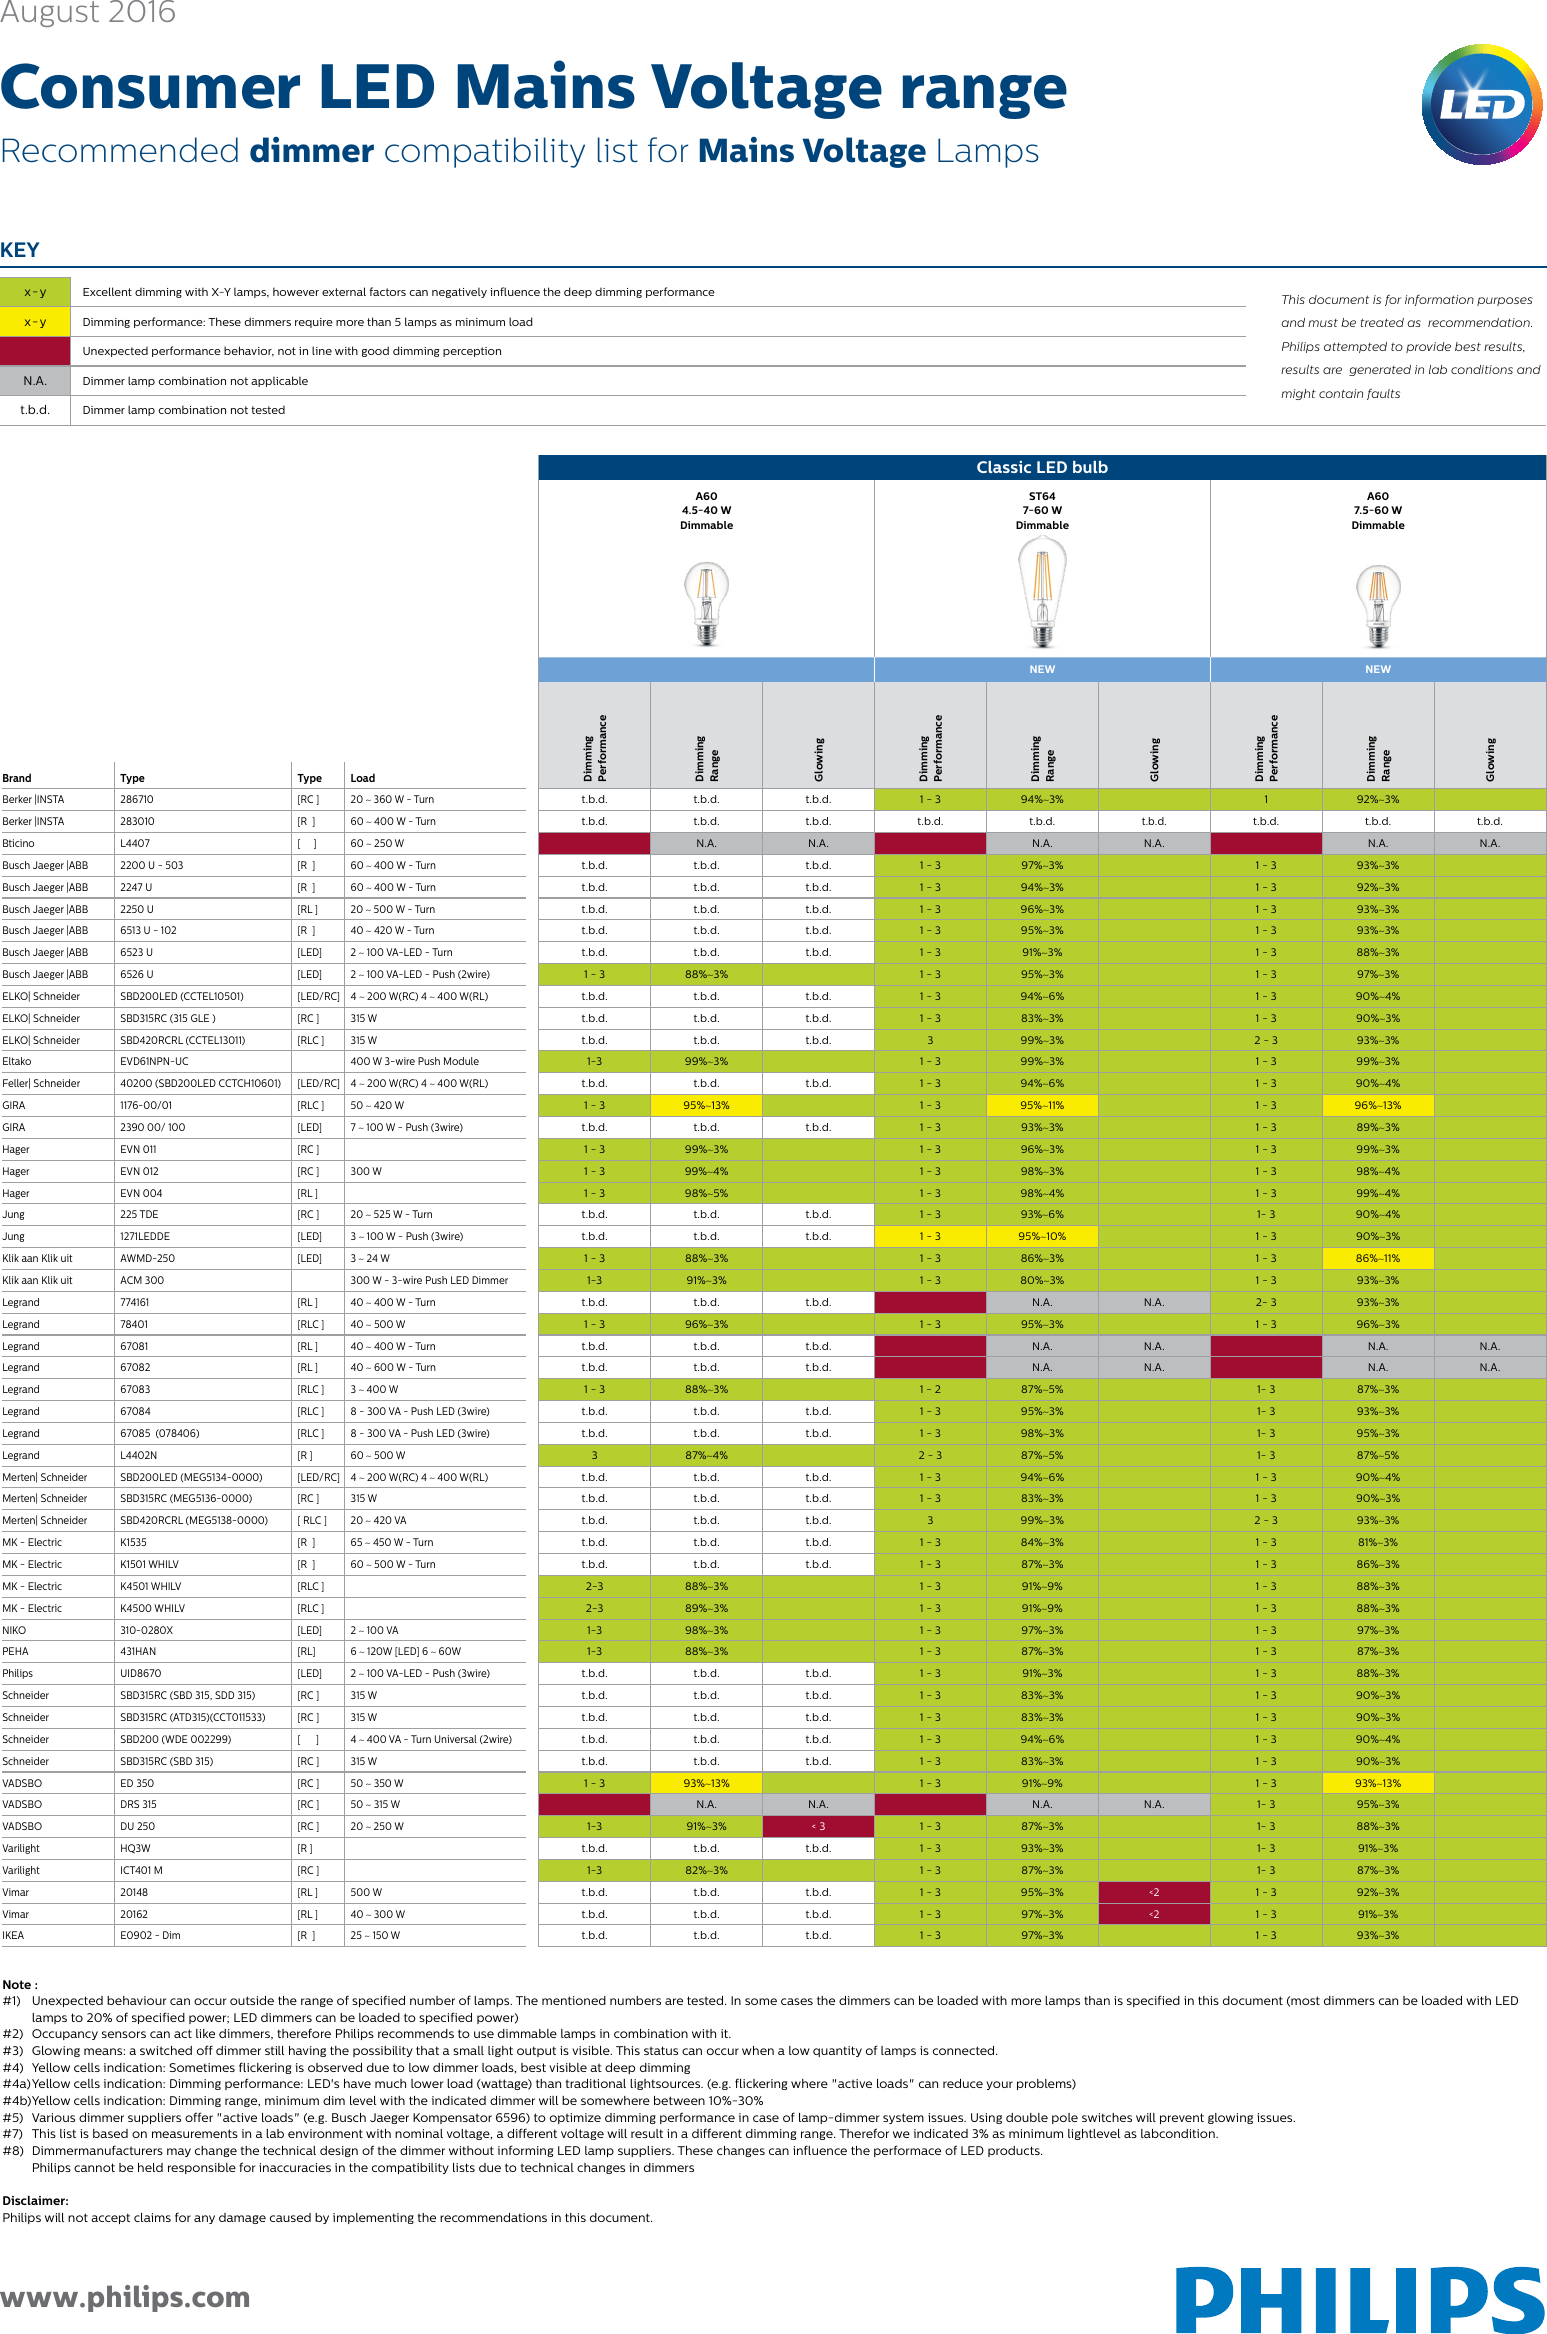The height and width of the screenshot is (2334, 1547).
Task: Click the t.b.d. key cell
Action: 35,410
